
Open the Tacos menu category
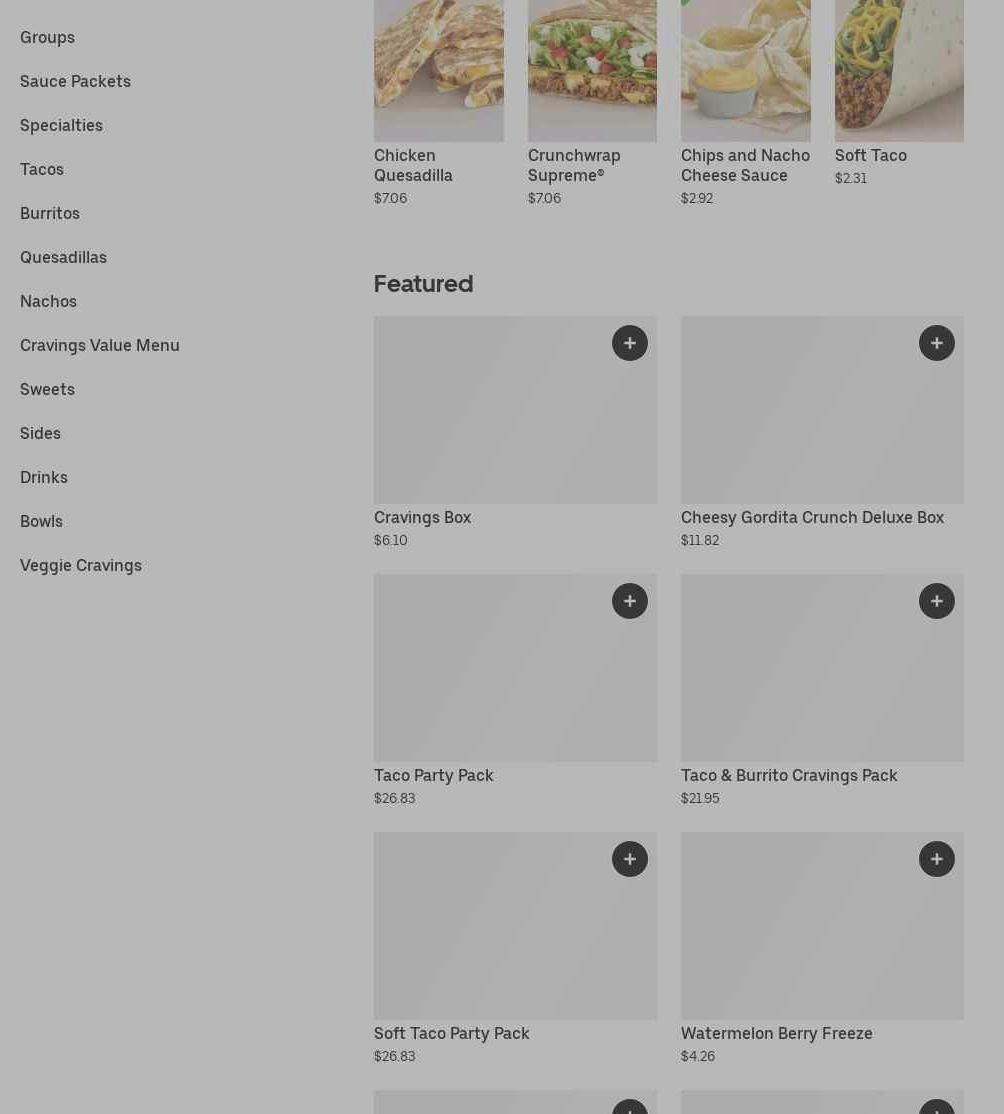pyautogui.click(x=42, y=169)
